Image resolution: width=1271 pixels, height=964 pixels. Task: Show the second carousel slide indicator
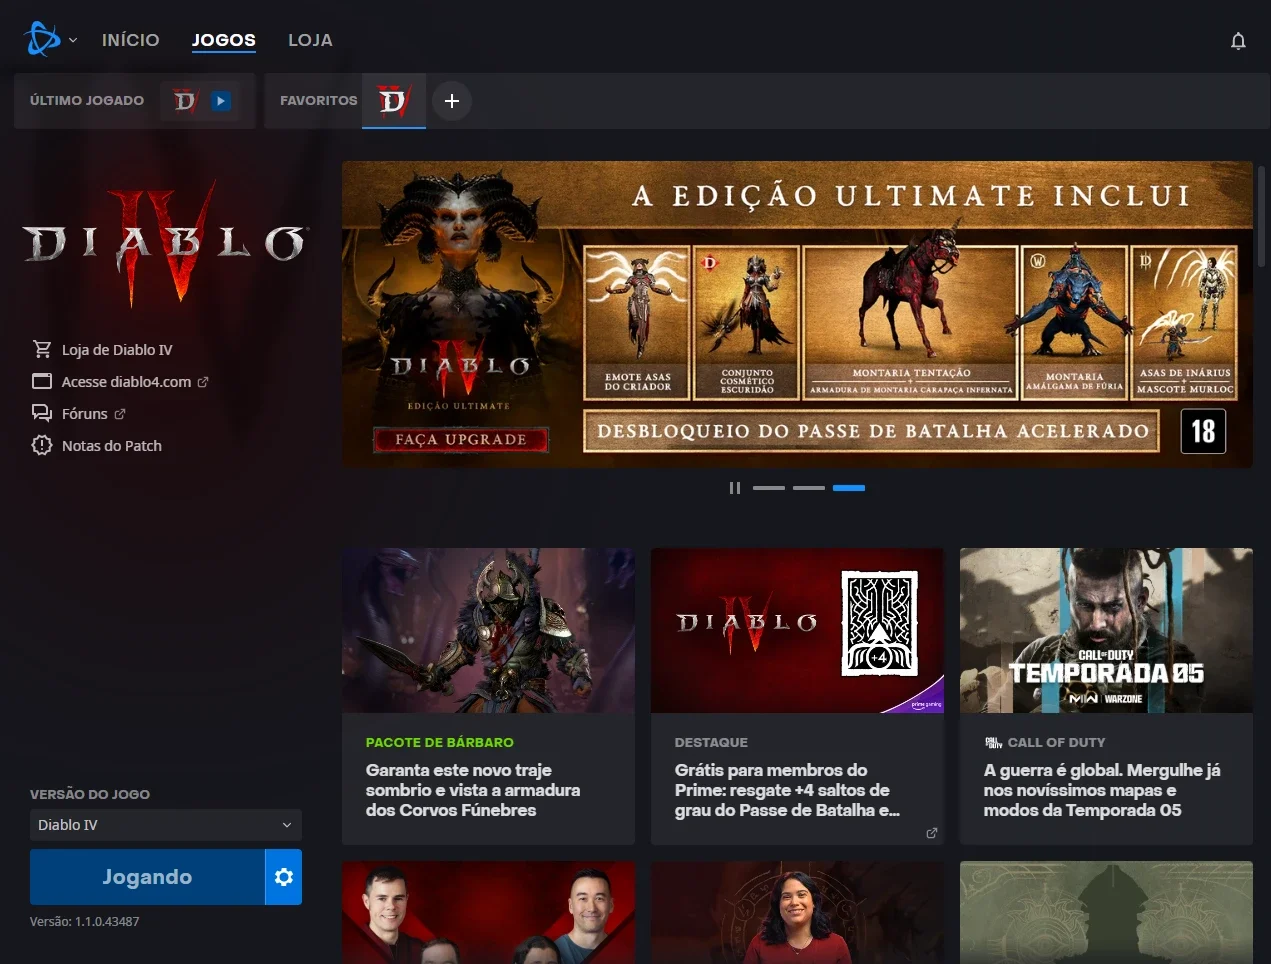pyautogui.click(x=809, y=488)
